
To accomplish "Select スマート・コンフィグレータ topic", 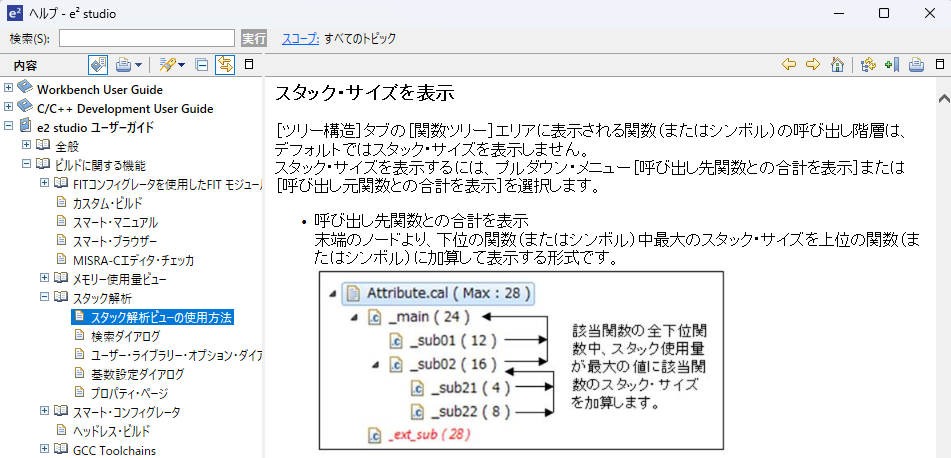I will [127, 413].
